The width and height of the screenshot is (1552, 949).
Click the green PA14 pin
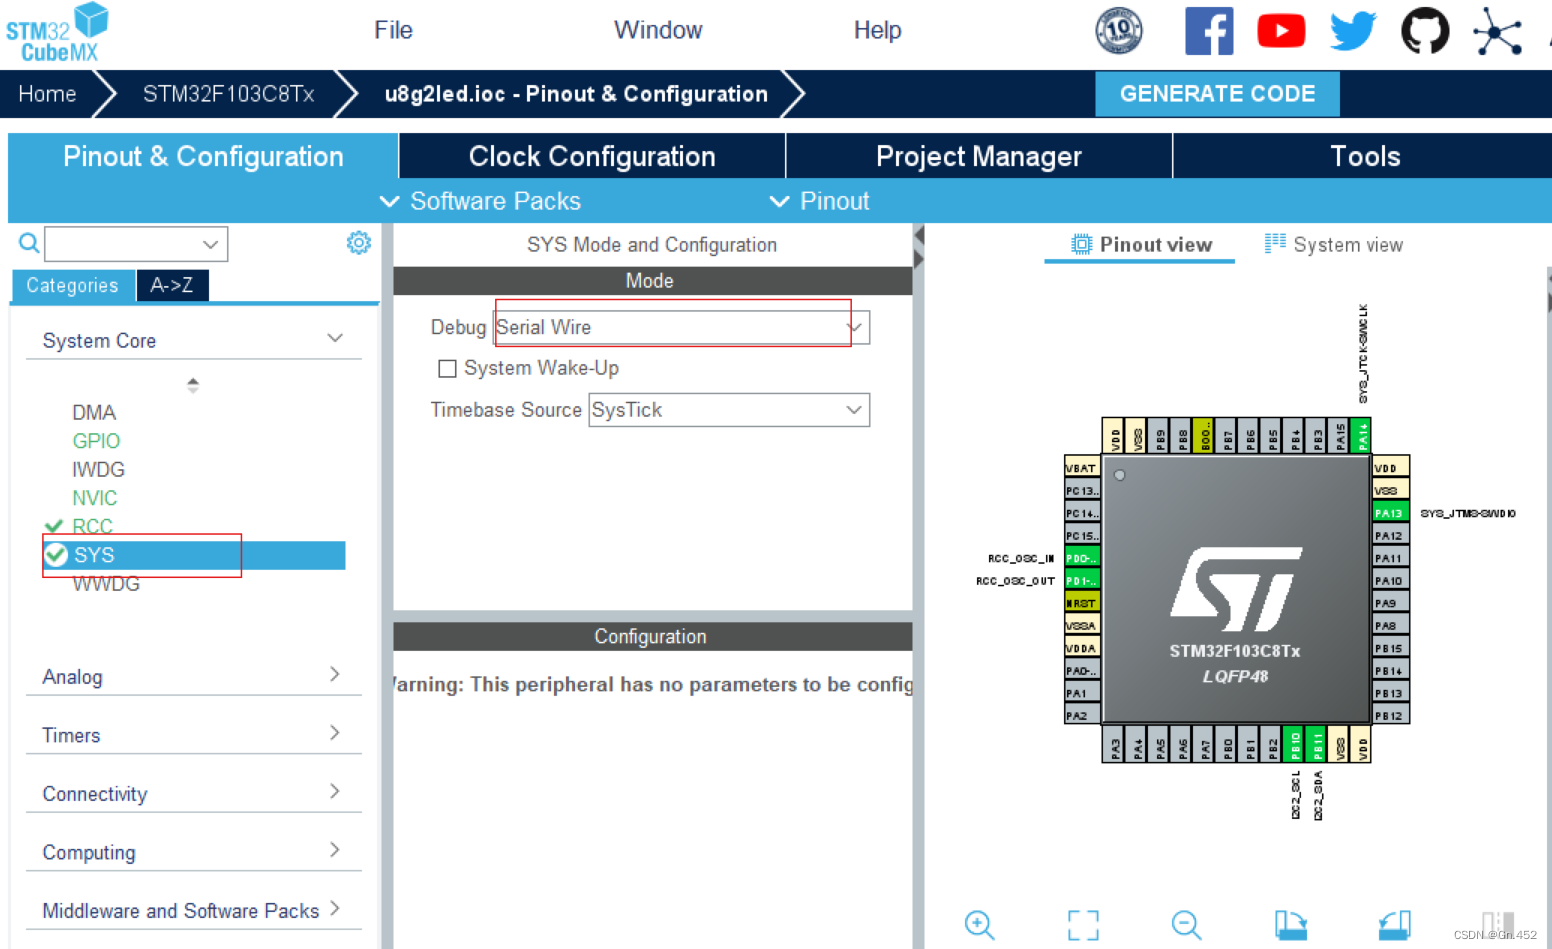point(1361,436)
